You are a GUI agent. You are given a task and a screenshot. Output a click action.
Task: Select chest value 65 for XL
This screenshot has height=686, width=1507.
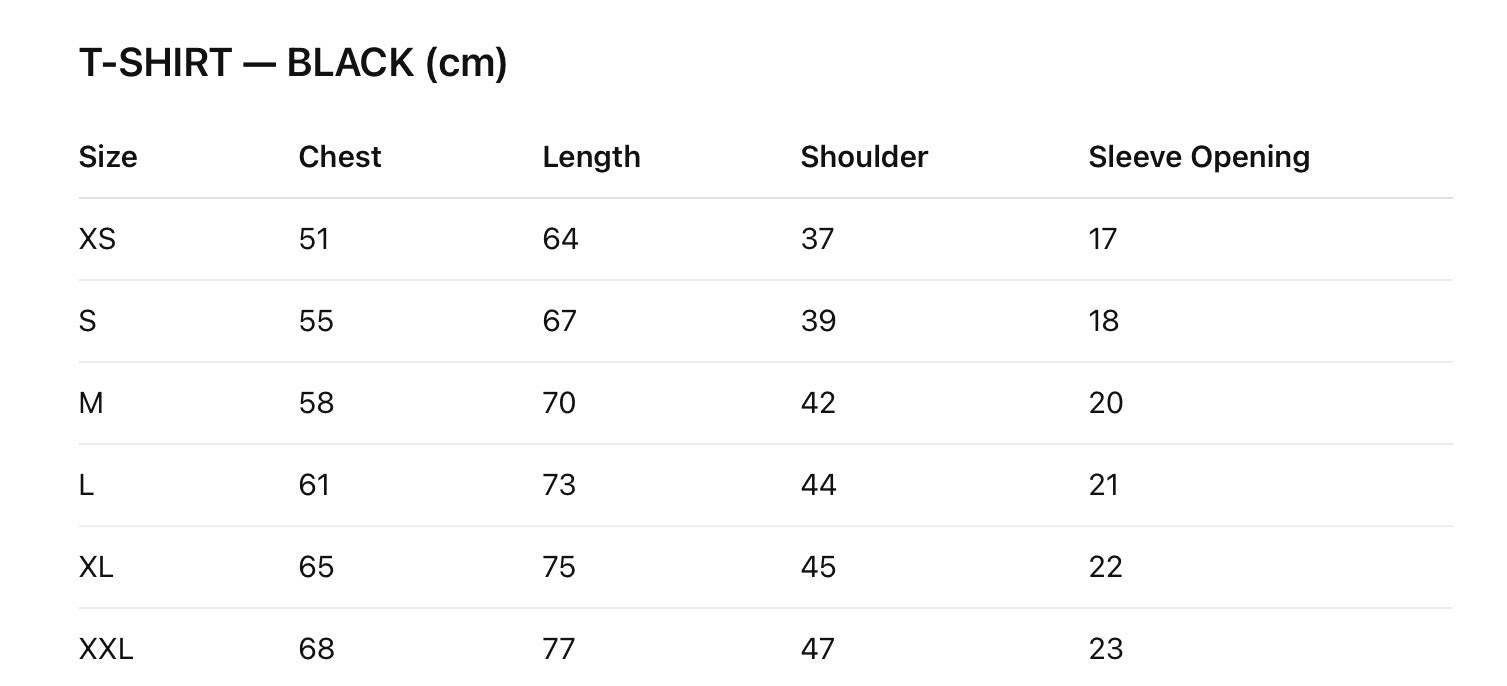316,567
